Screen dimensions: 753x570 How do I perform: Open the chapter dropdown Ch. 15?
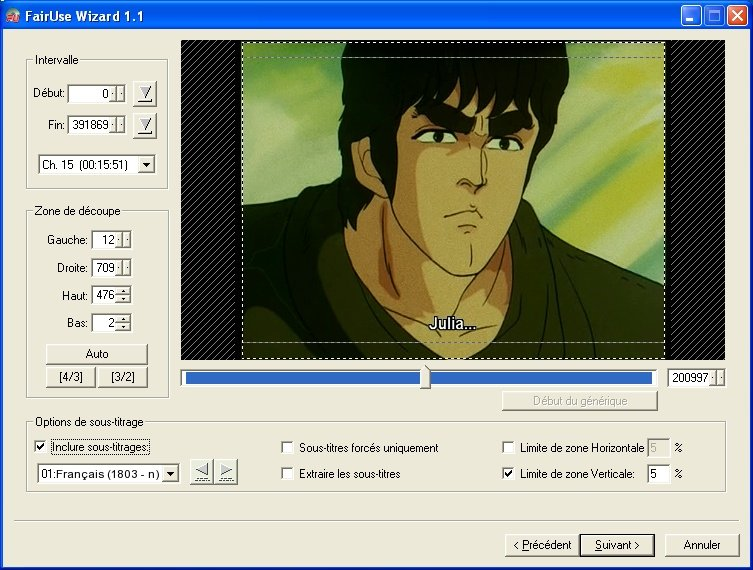pyautogui.click(x=146, y=165)
